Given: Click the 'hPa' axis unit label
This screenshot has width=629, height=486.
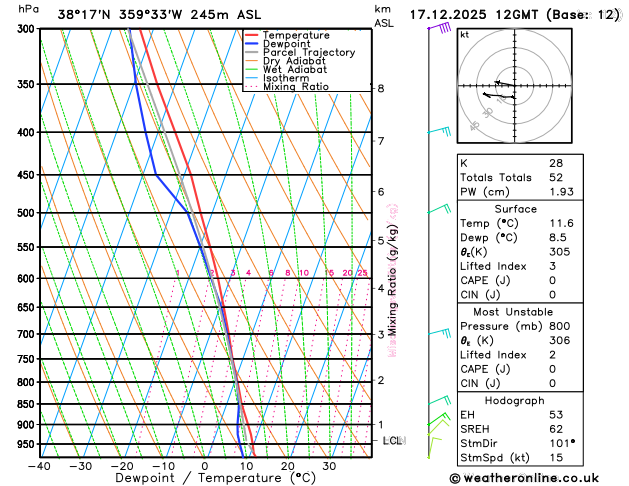Looking at the screenshot, I should click(x=28, y=9).
